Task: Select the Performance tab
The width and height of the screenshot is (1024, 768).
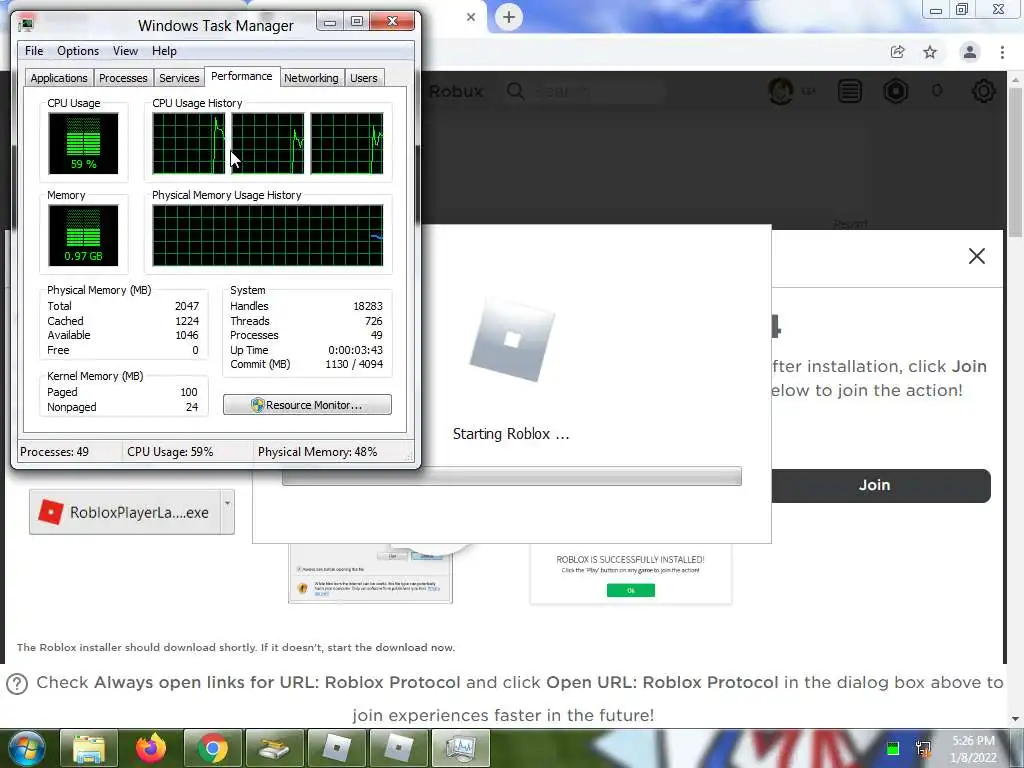Action: [x=242, y=76]
